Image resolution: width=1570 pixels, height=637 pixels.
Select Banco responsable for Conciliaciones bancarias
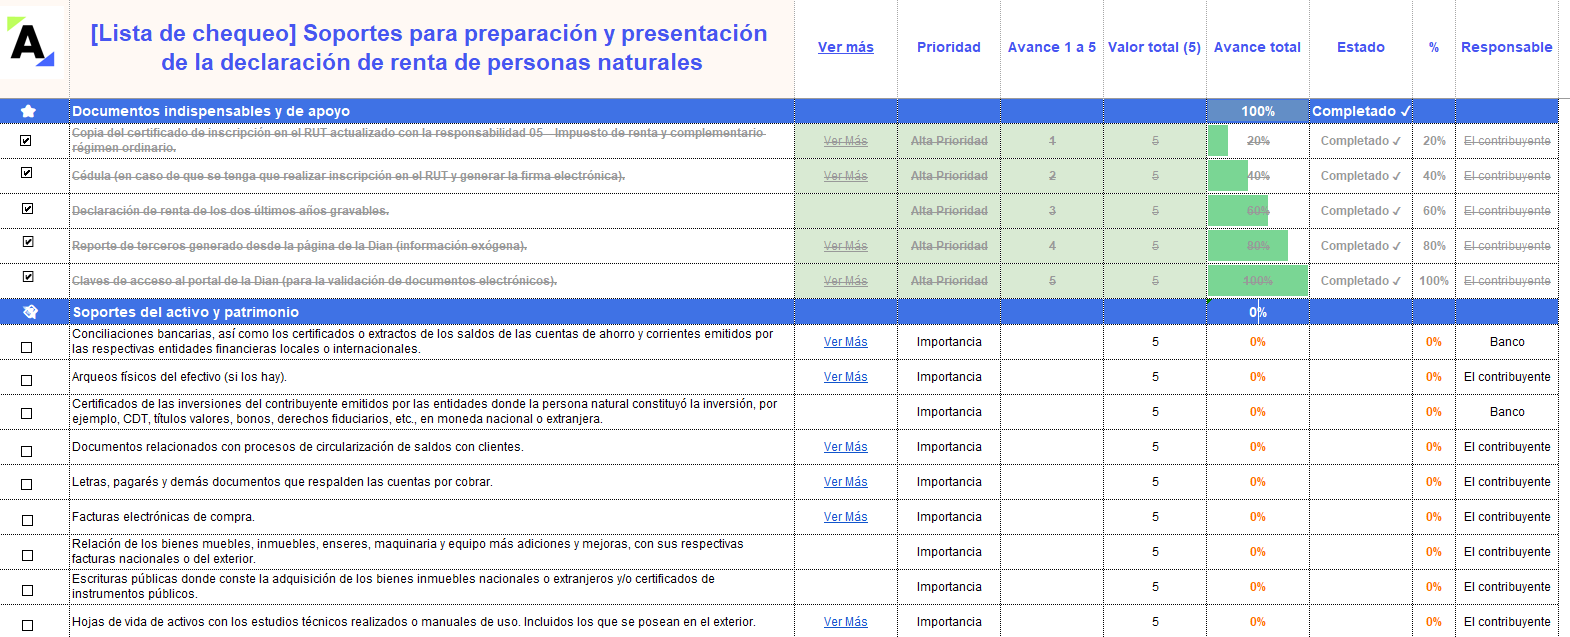1507,342
